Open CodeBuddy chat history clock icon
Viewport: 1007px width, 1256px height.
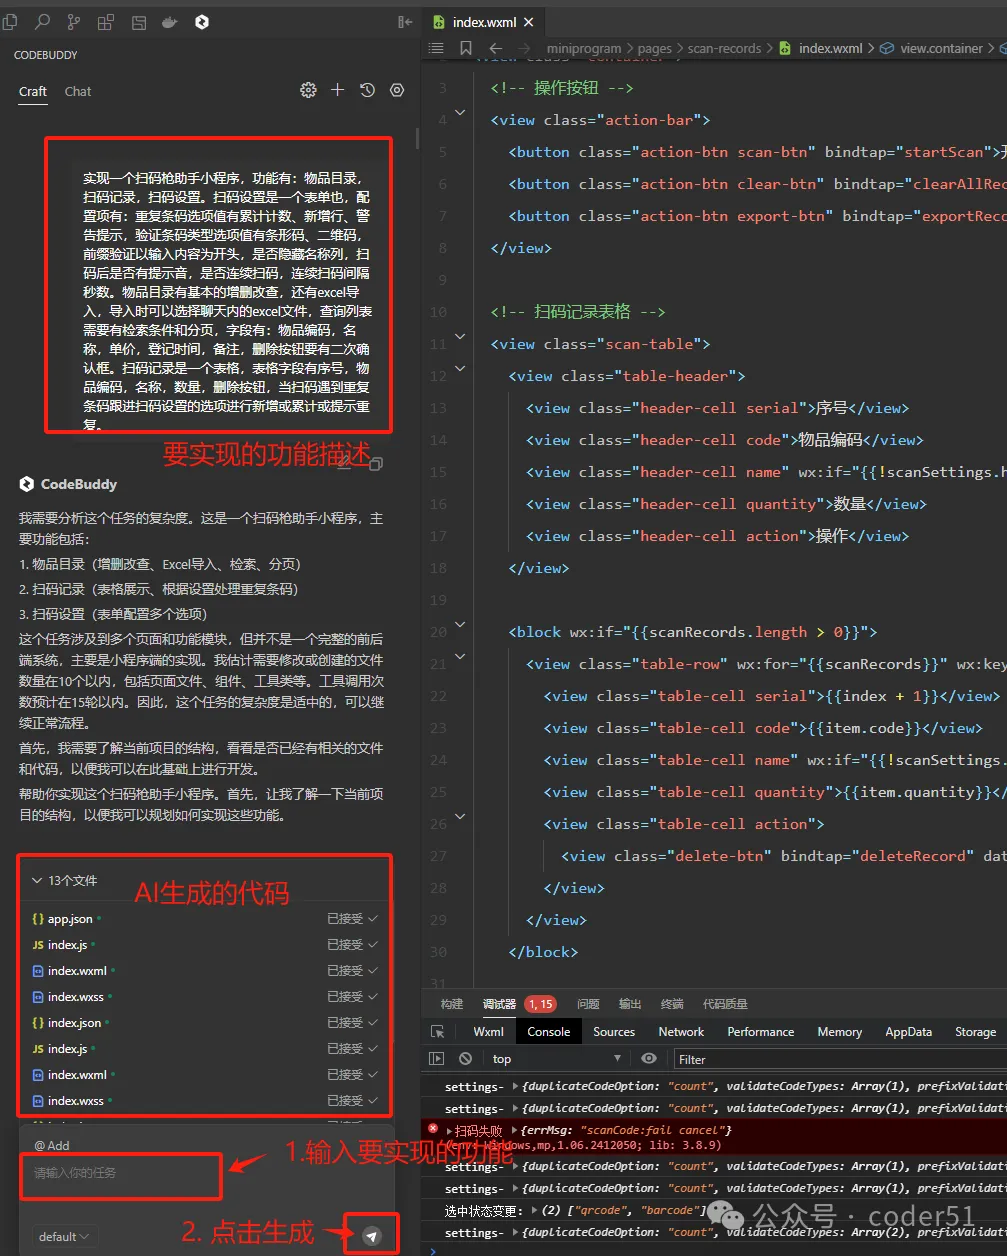point(367,90)
